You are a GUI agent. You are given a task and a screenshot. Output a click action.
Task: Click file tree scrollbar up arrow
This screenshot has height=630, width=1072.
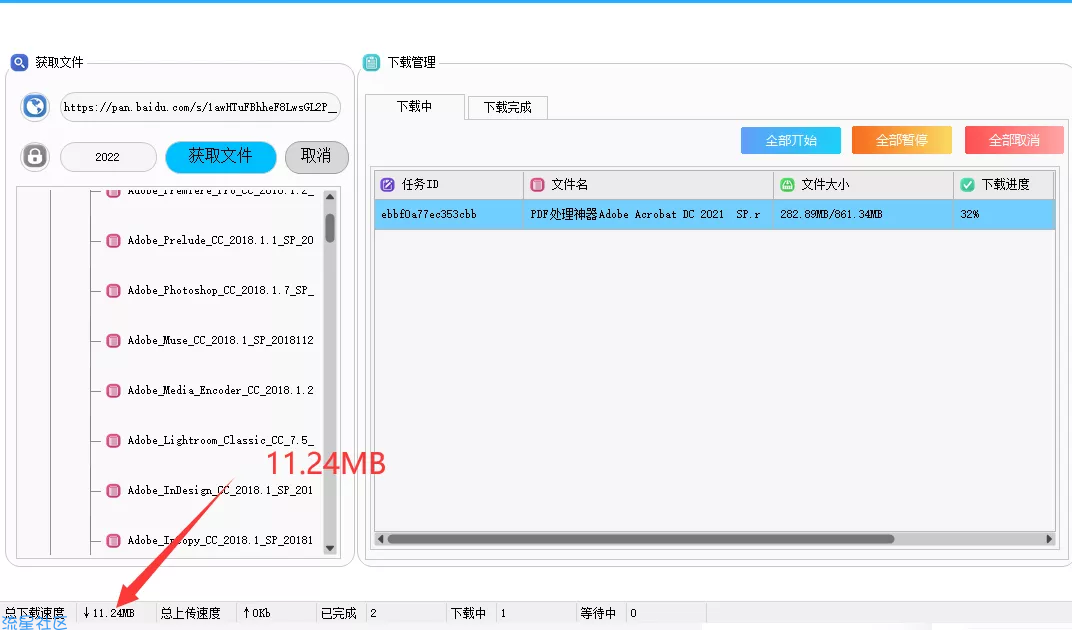click(x=330, y=197)
